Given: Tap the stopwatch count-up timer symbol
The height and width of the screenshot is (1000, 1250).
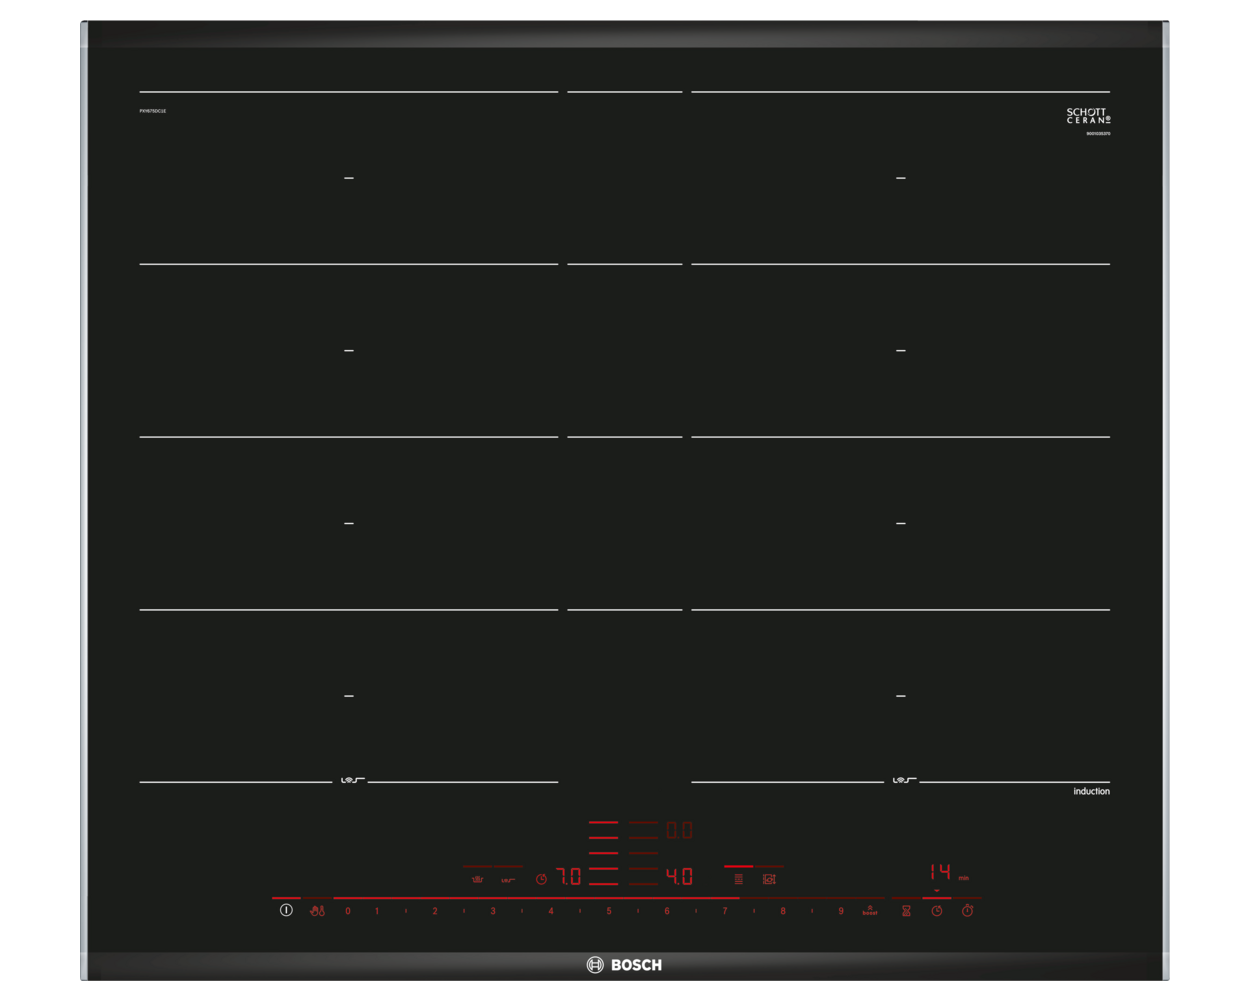Looking at the screenshot, I should [x=967, y=910].
